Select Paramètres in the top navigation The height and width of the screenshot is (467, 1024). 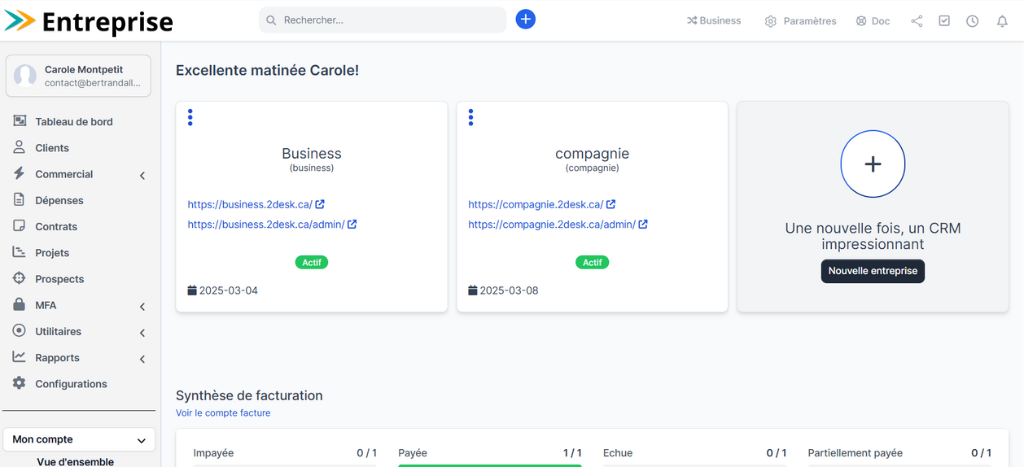click(x=800, y=21)
